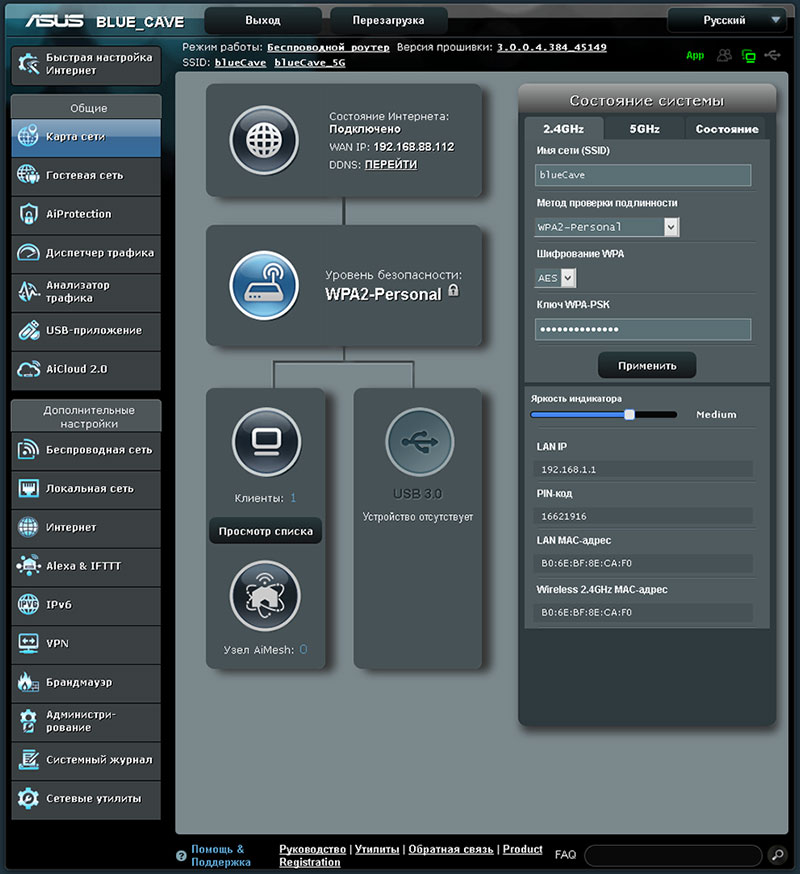Open Анализатор трафика in sidebar
Image resolution: width=800 pixels, height=874 pixels.
(86, 292)
